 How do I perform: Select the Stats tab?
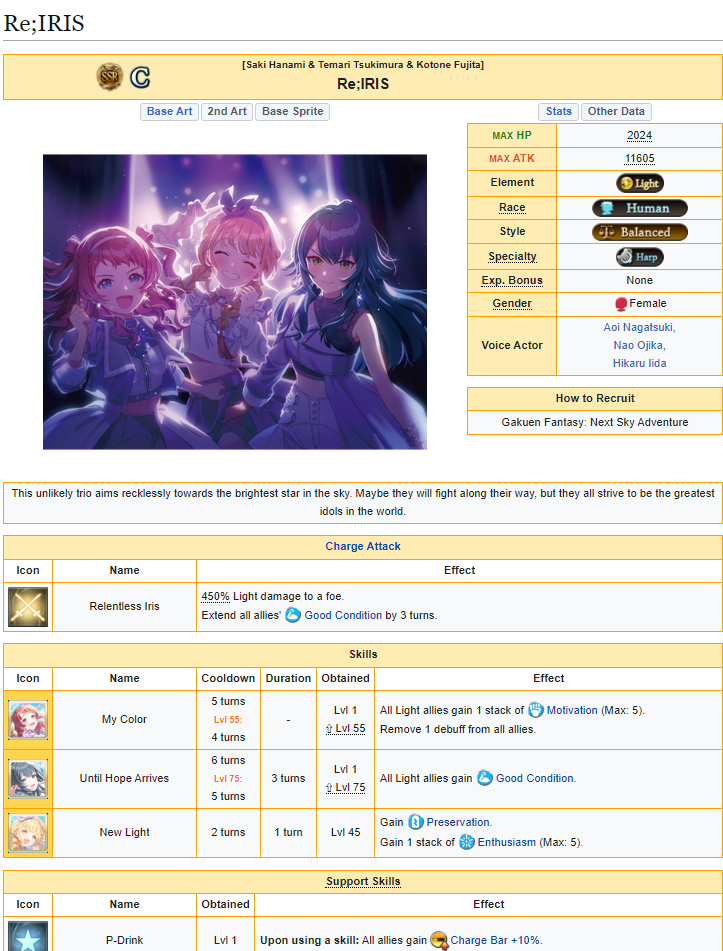pos(559,112)
